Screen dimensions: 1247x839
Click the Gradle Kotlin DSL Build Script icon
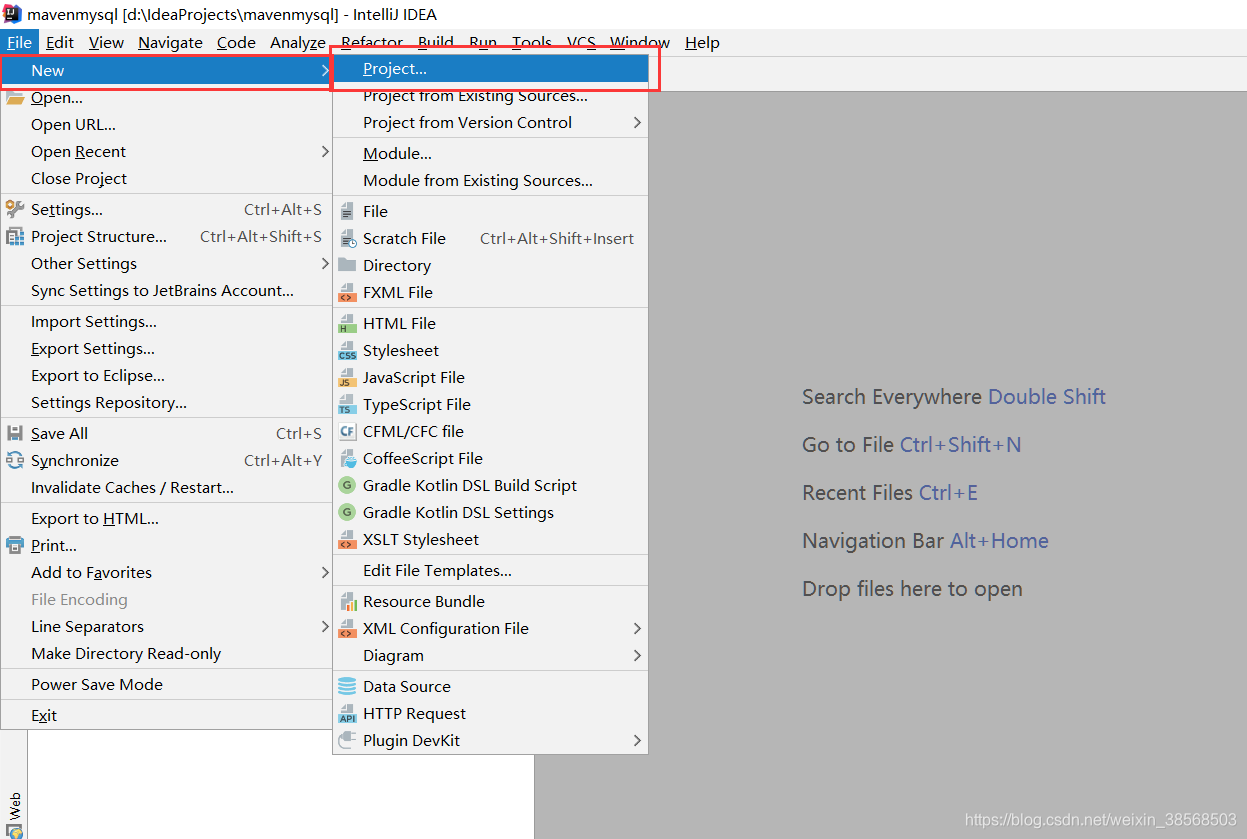pos(347,485)
